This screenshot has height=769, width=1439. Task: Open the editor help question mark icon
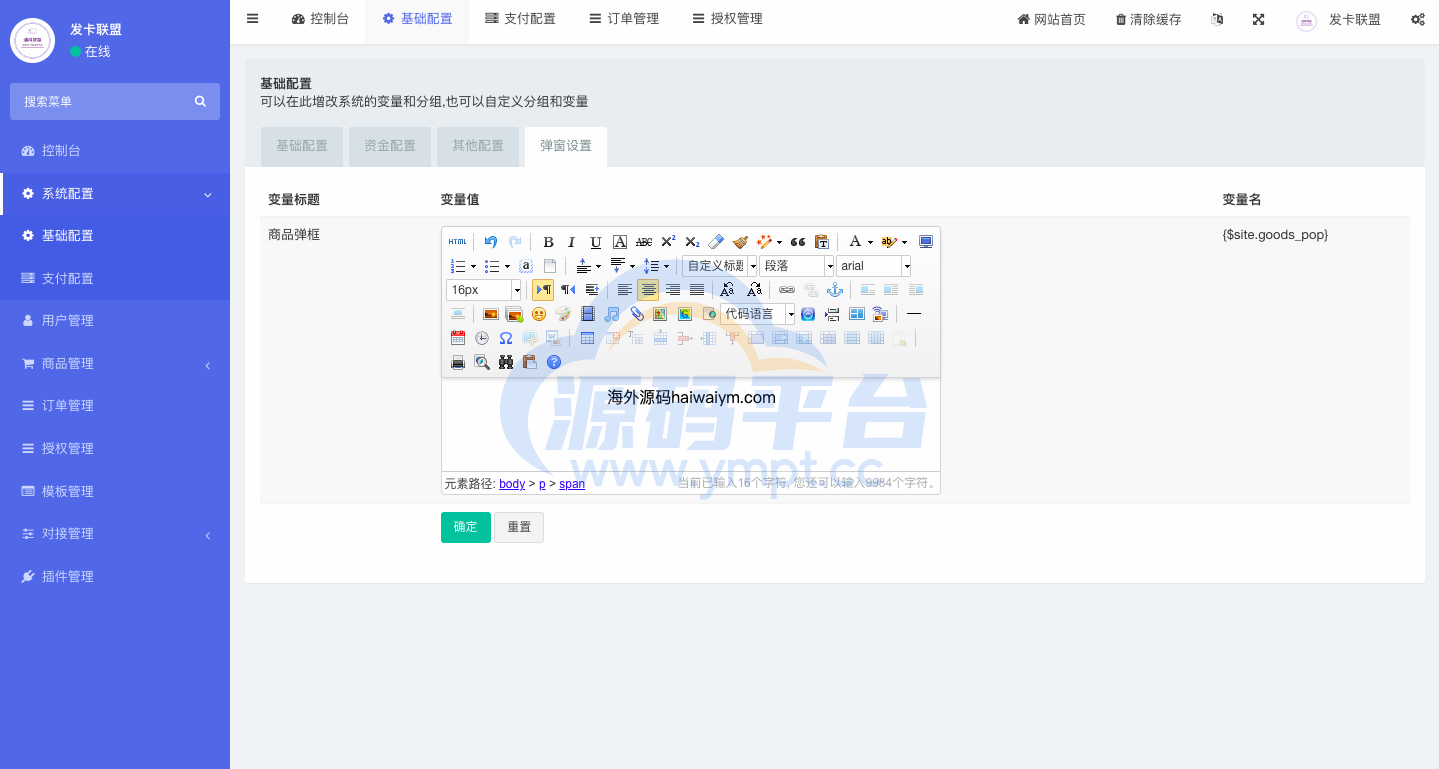click(554, 362)
